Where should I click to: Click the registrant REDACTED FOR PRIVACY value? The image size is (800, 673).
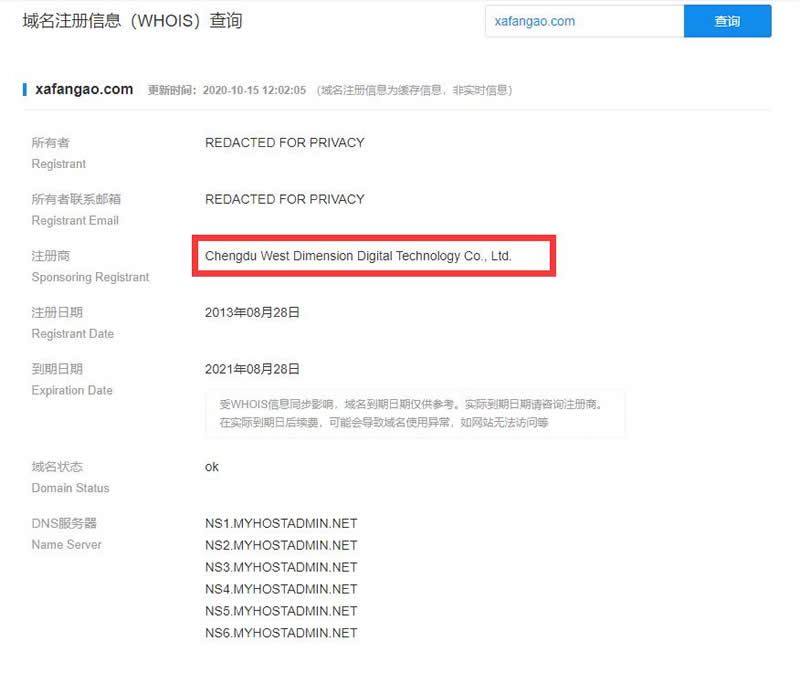click(x=284, y=142)
